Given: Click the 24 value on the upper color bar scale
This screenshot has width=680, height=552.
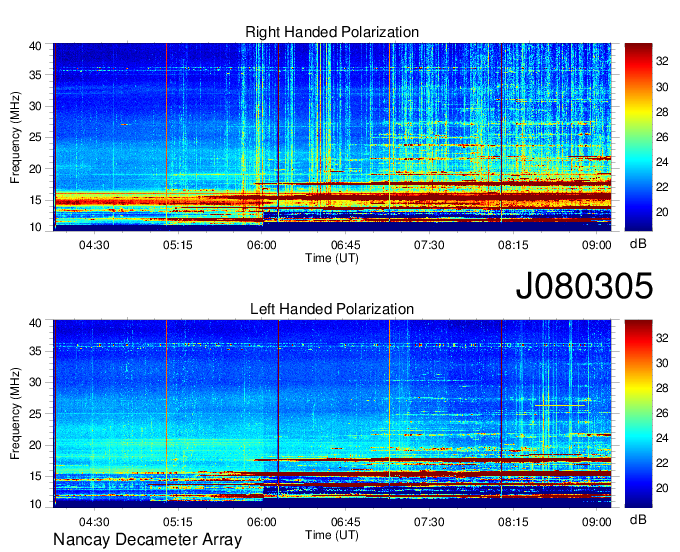Looking at the screenshot, I should [662, 162].
